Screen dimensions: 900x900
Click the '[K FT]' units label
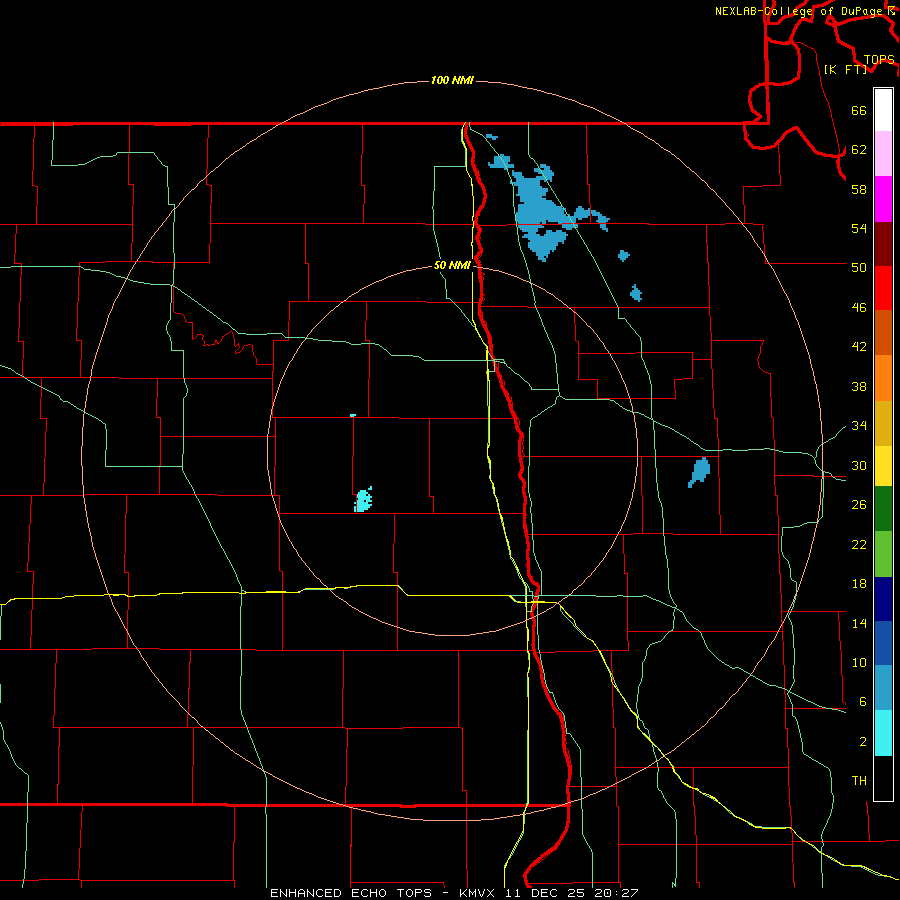845,69
